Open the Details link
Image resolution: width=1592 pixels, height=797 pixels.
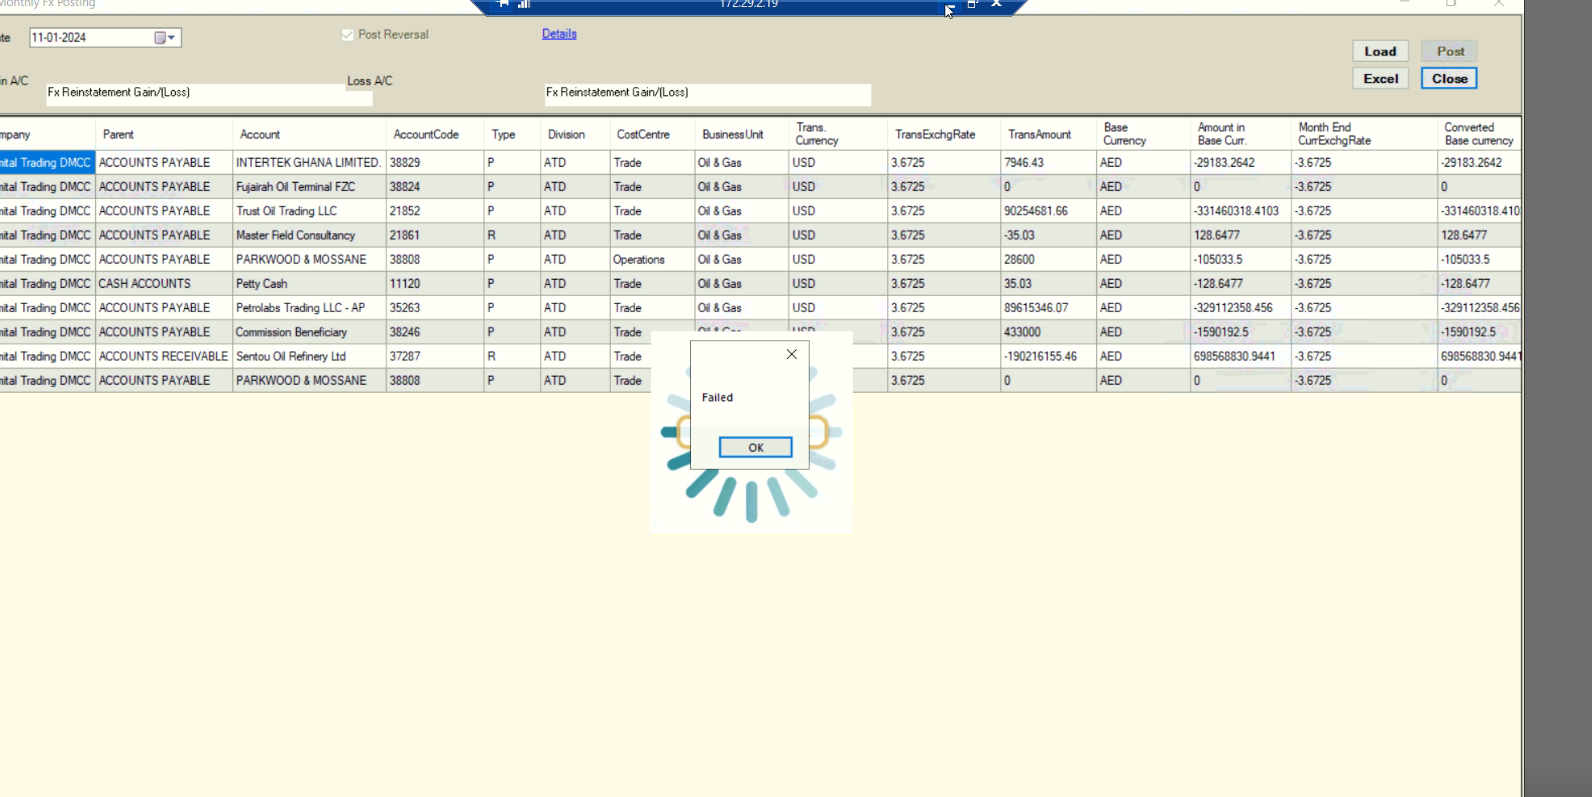(x=559, y=34)
